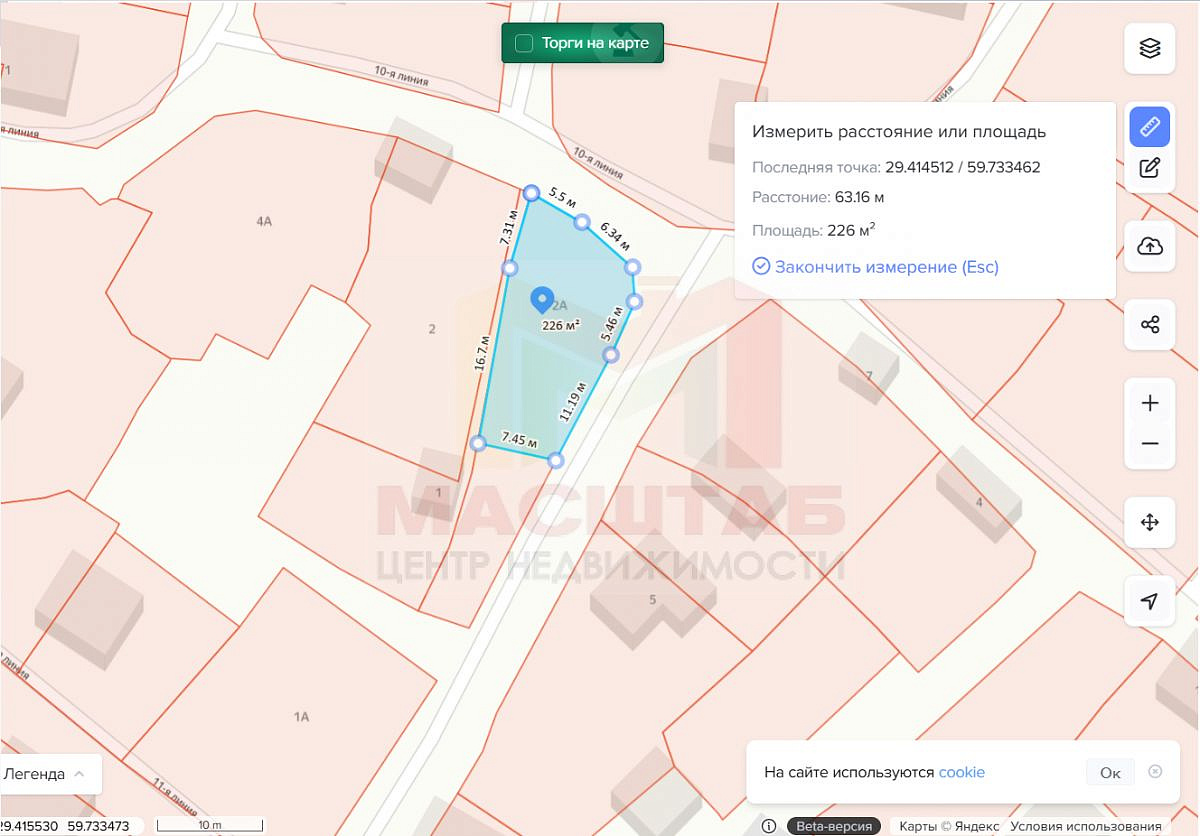Open the cookie policy link
The image size is (1200, 836).
pyautogui.click(x=961, y=772)
